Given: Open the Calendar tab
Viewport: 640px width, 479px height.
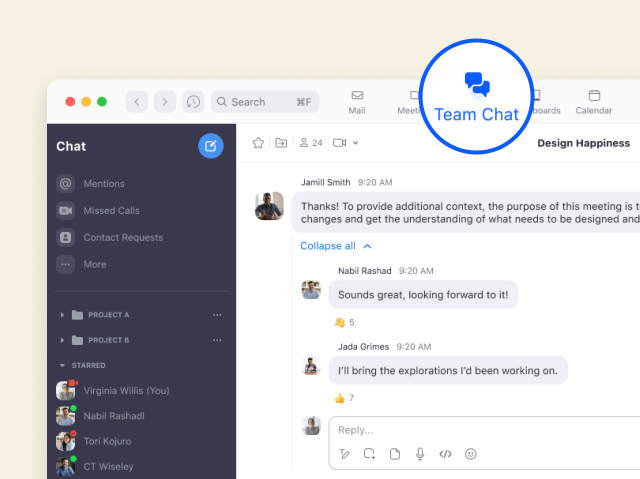Looking at the screenshot, I should [593, 102].
